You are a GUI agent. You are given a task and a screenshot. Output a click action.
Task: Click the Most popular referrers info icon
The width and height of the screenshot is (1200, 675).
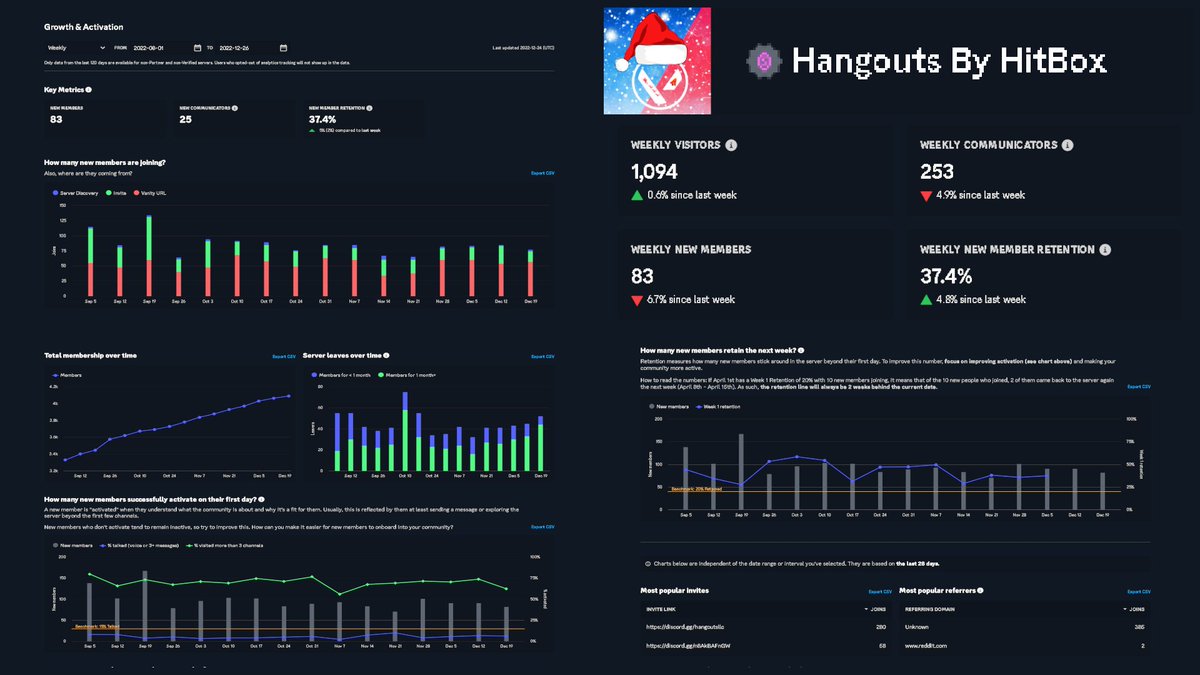[x=981, y=592]
